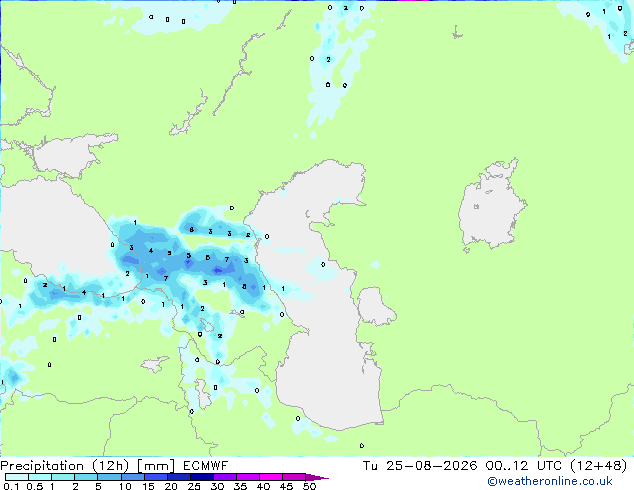Select the 40–45 mm magenta legend swatch
This screenshot has width=634, height=490.
click(x=271, y=477)
